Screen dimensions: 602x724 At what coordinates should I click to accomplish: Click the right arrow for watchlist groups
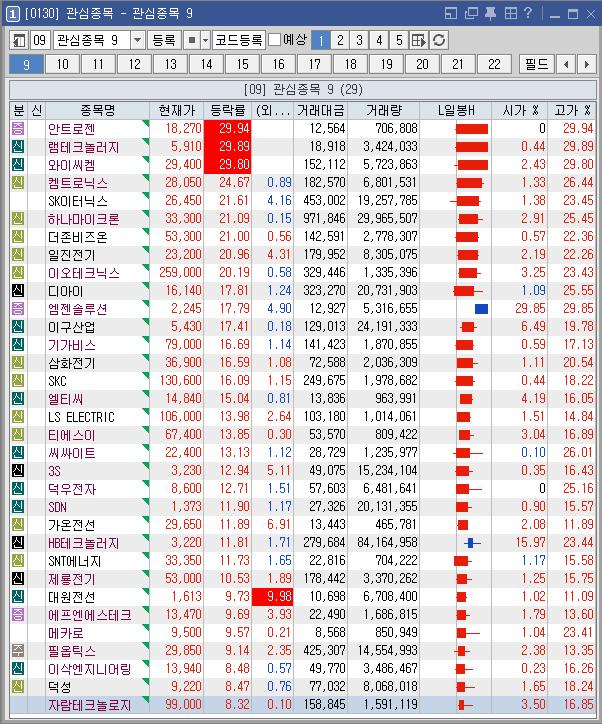tap(587, 64)
